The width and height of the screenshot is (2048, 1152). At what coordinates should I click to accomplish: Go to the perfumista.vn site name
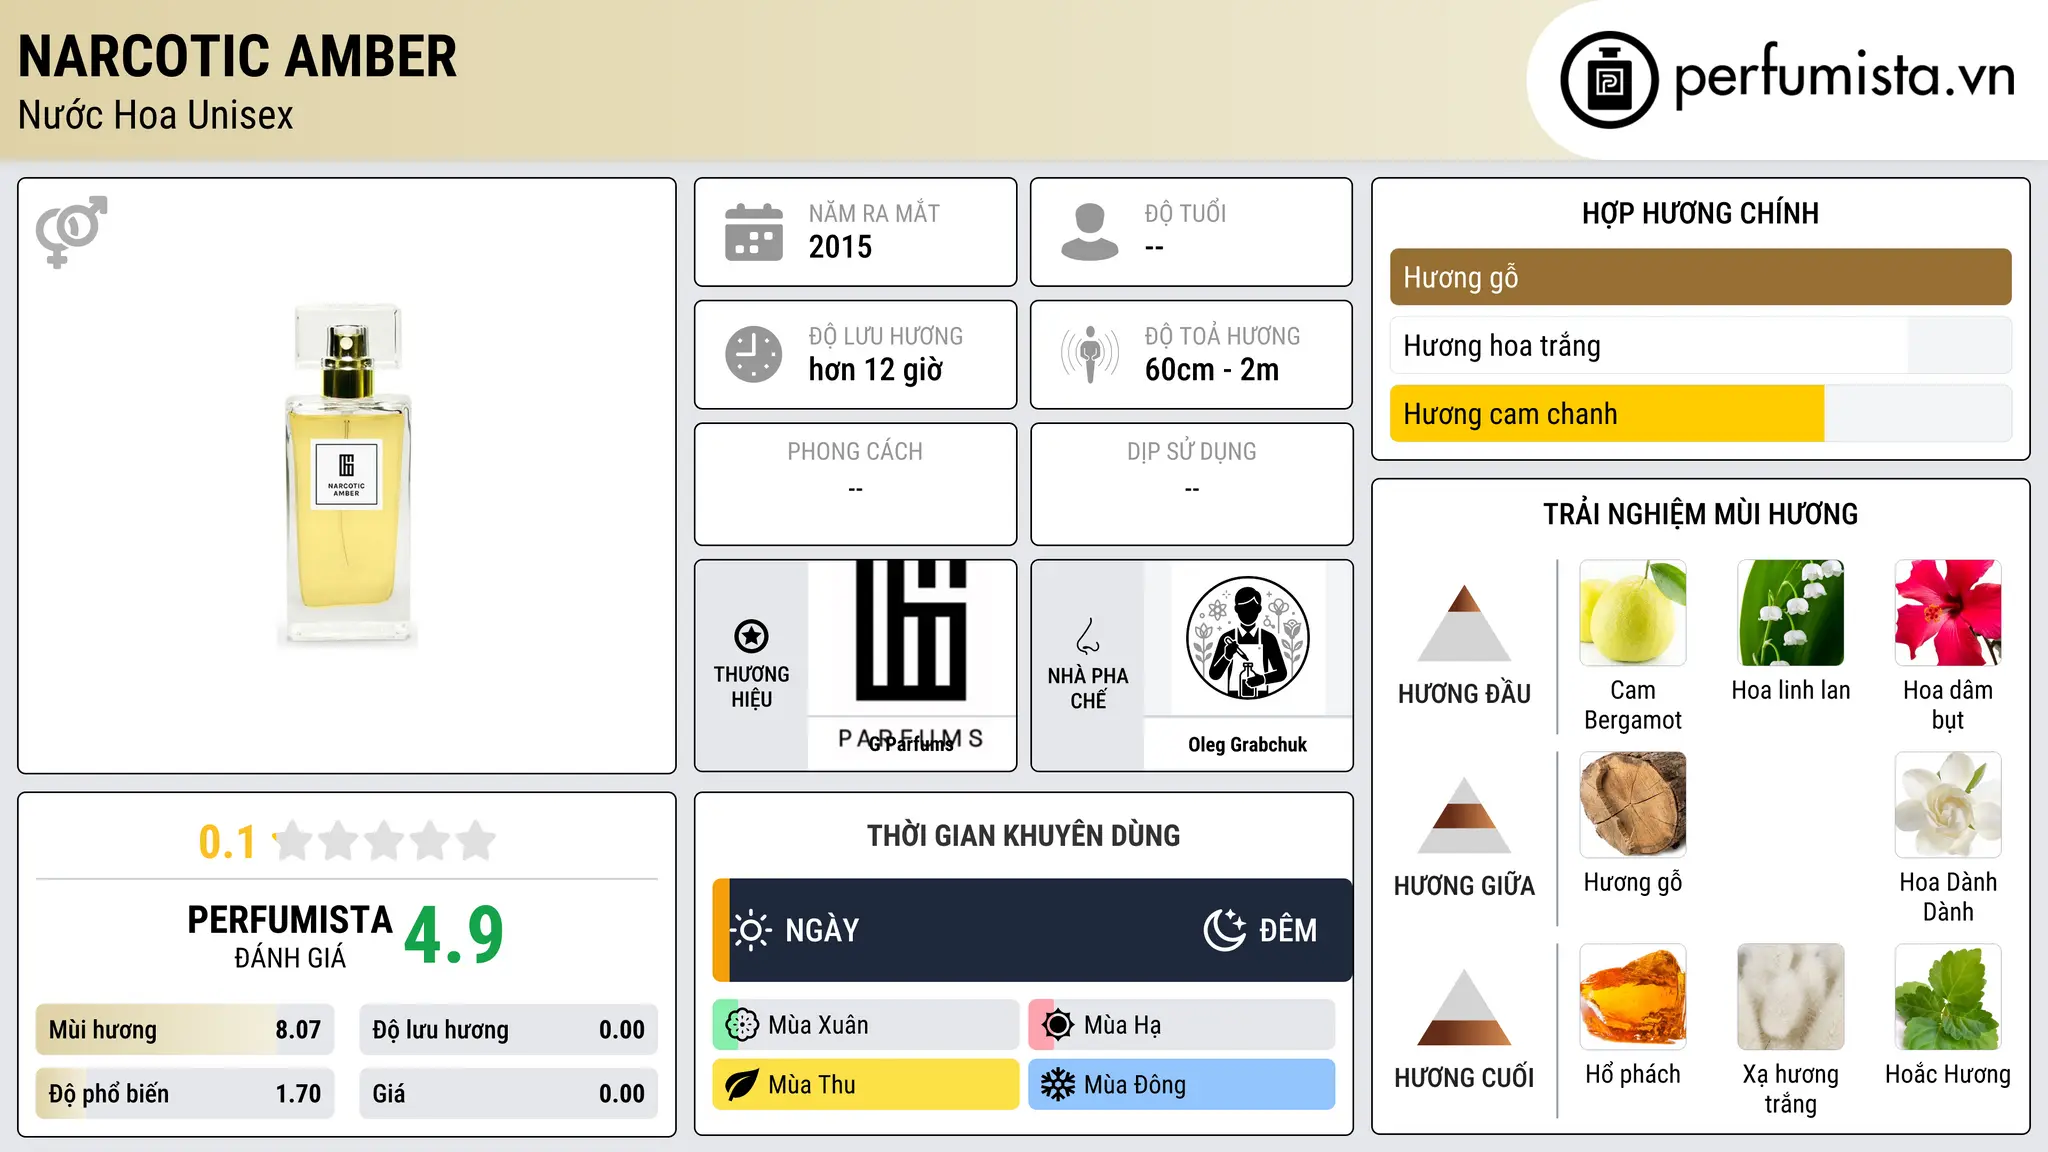tap(1845, 77)
